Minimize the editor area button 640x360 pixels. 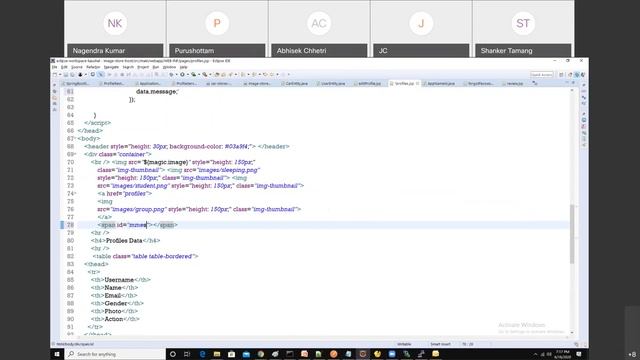(567, 83)
